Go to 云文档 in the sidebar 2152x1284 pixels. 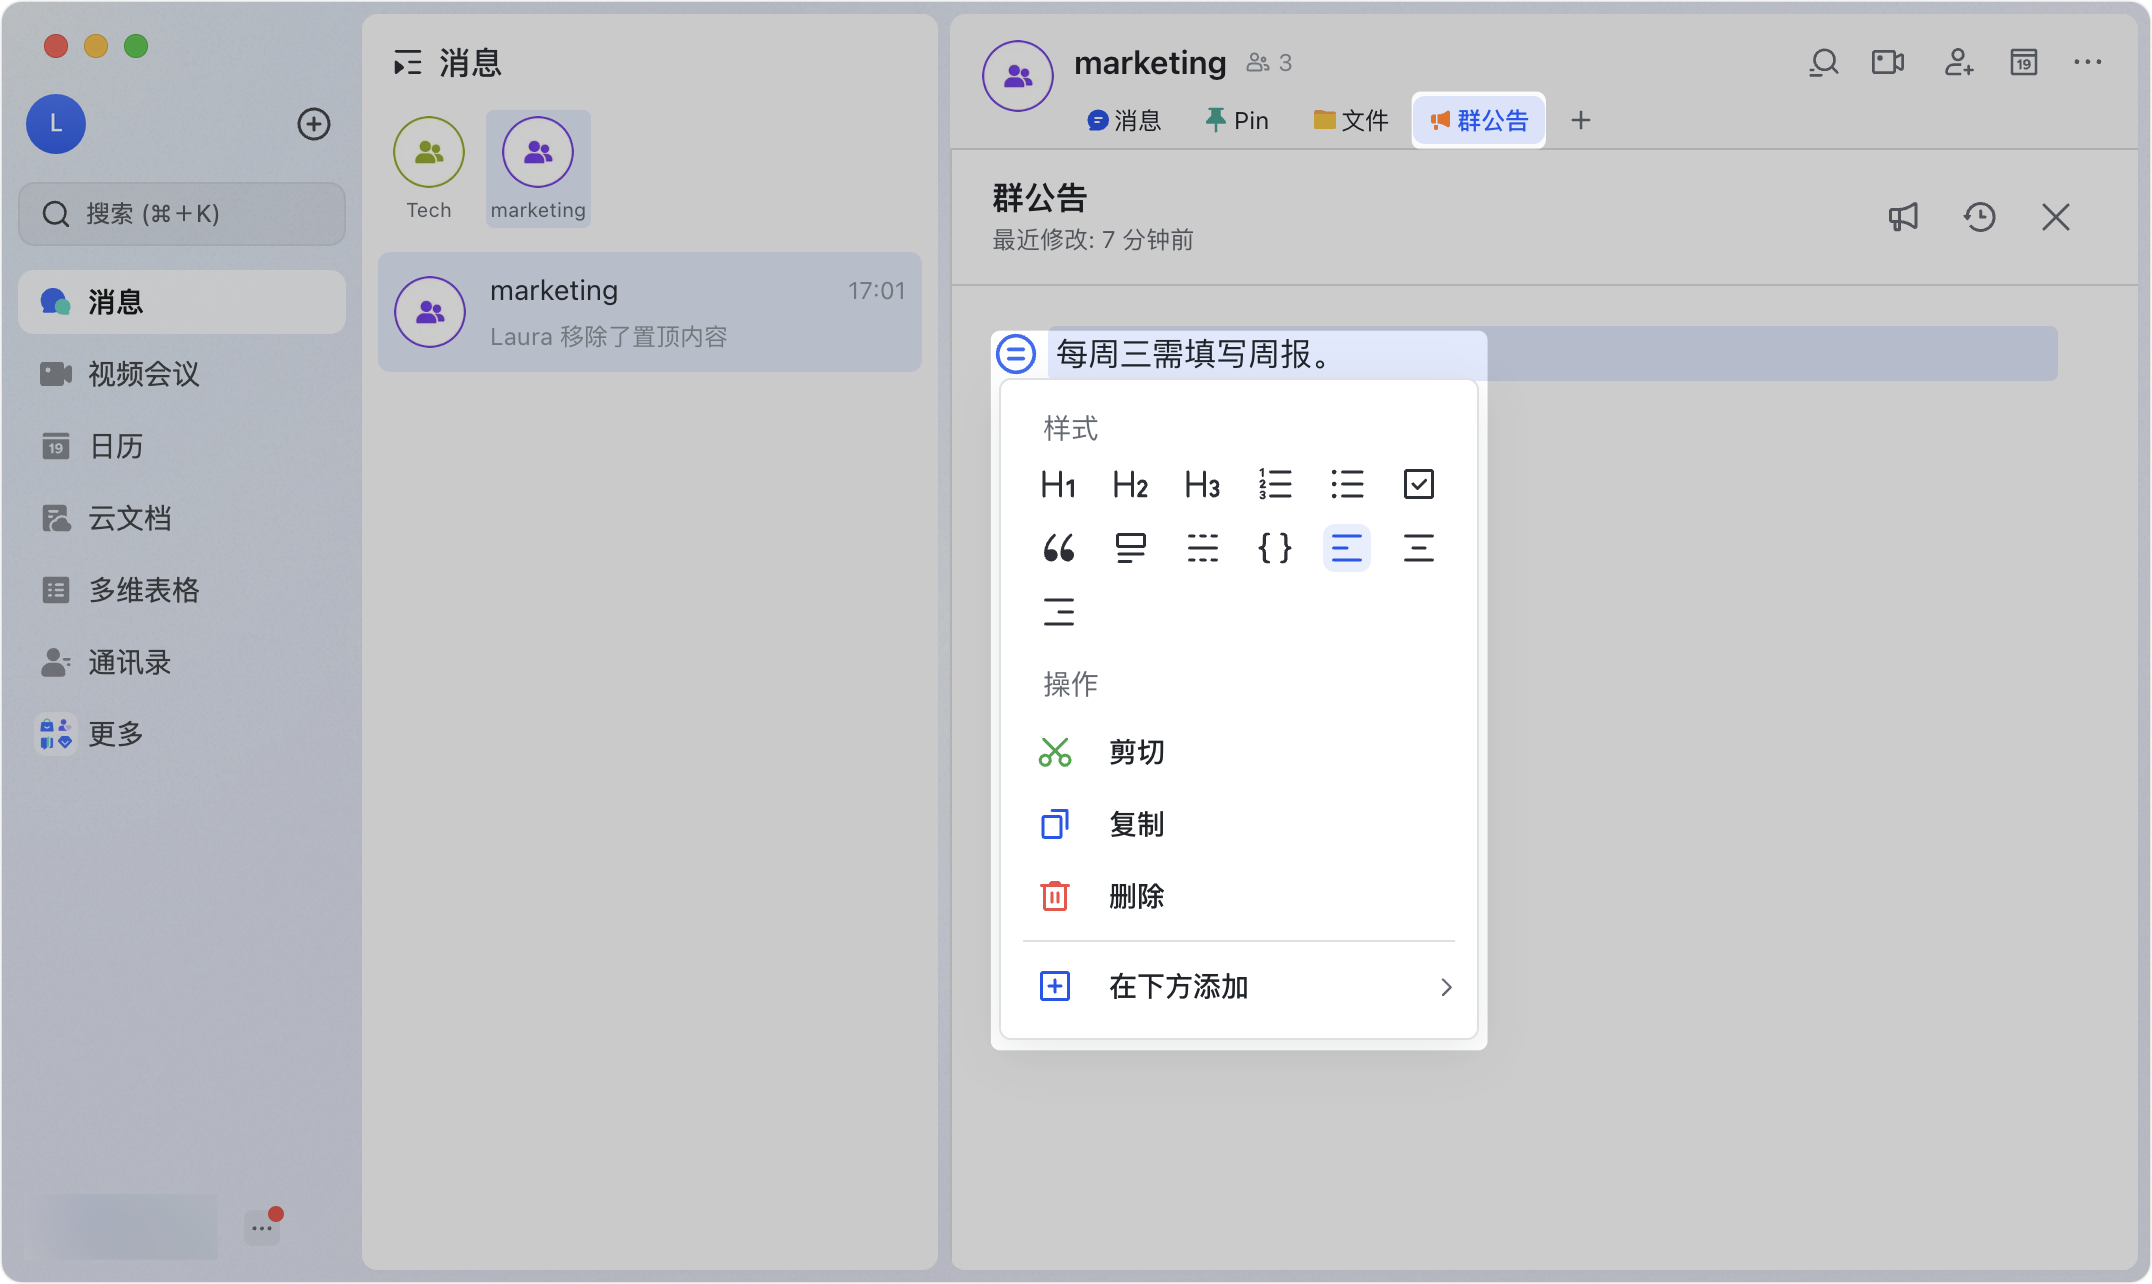pyautogui.click(x=182, y=518)
